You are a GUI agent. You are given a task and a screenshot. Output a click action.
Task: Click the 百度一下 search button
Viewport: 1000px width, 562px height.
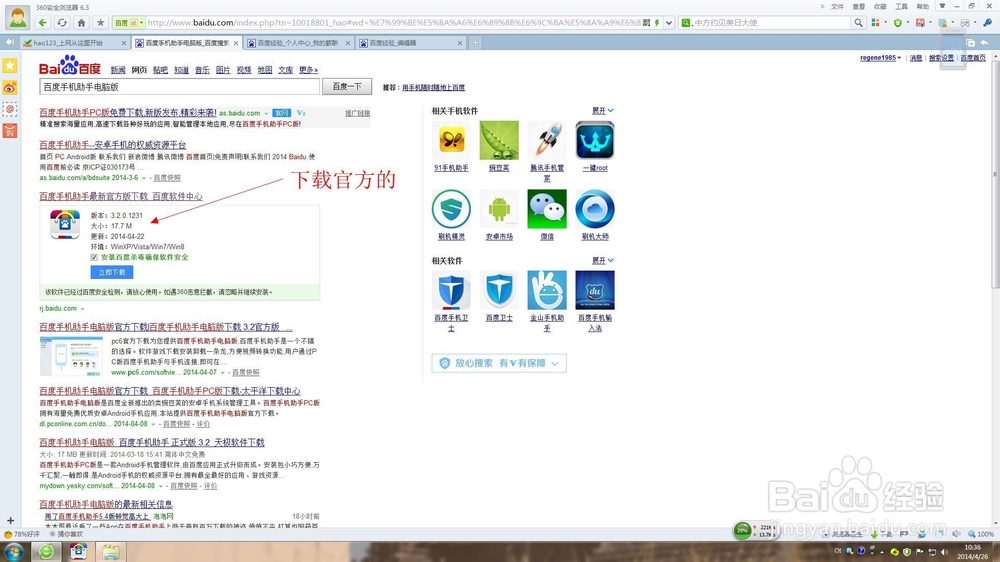347,87
